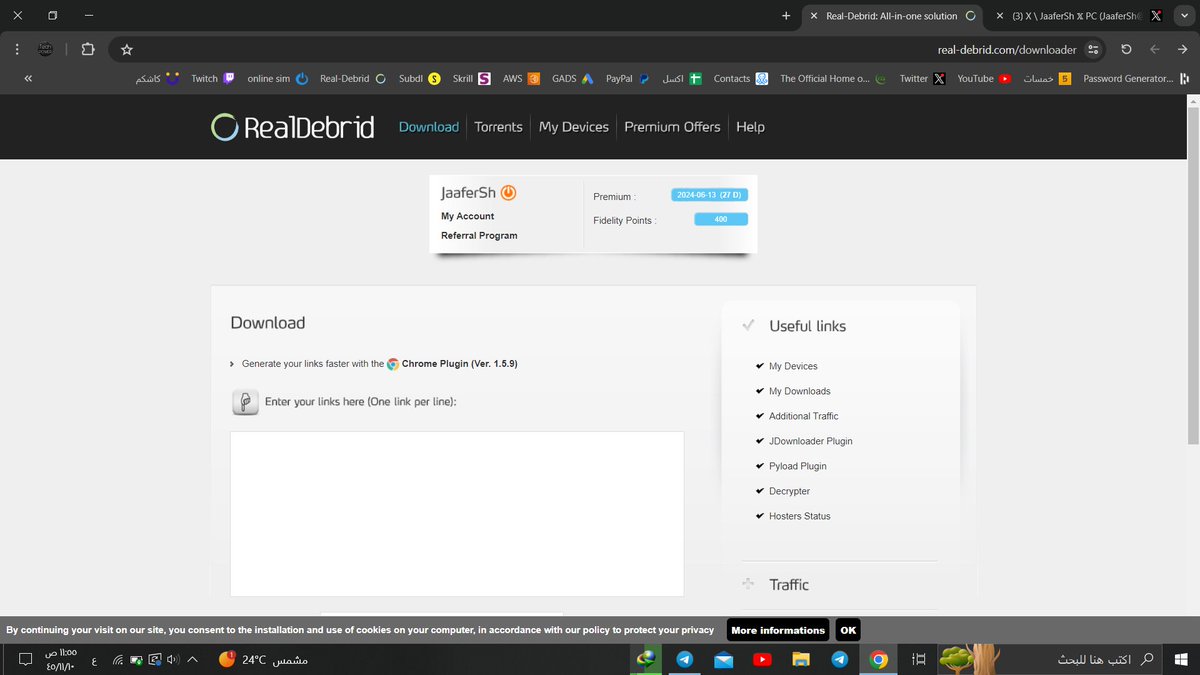1200x675 pixels.
Task: Open the Hosters Status link
Action: pos(800,516)
